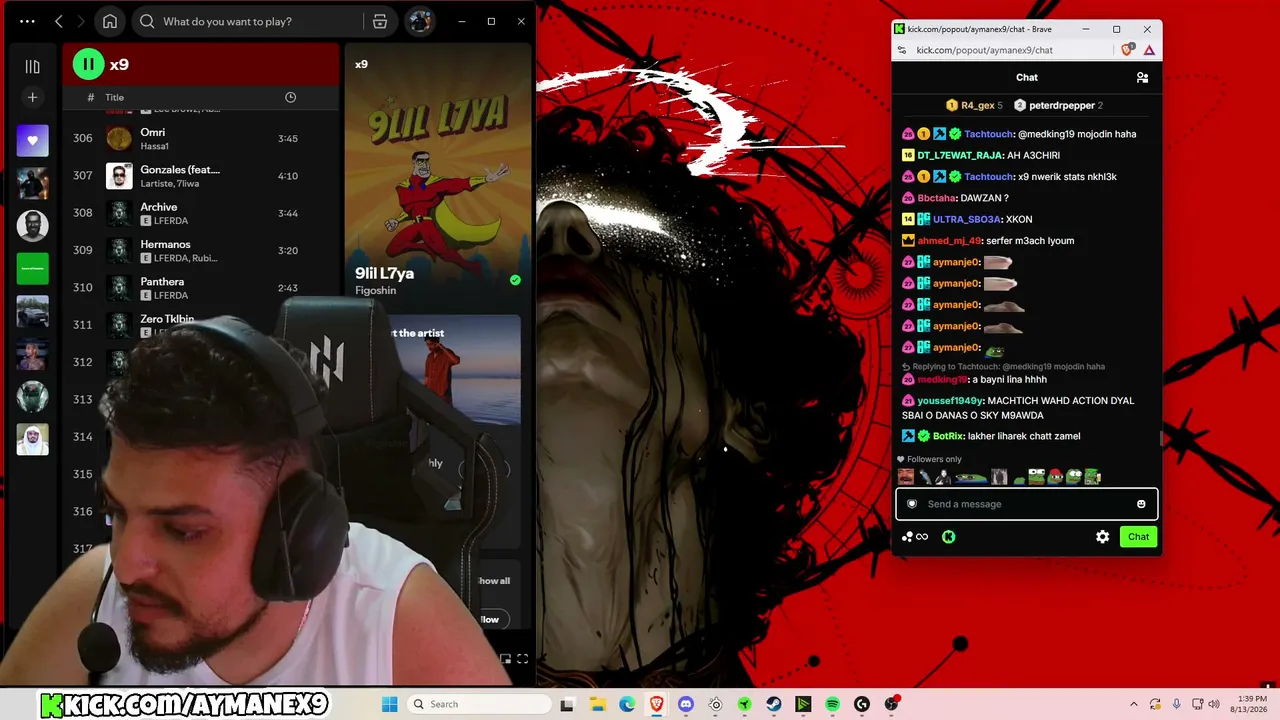Open Tachtouch's profile in stats message
Viewport: 1280px width, 720px height.
(989, 177)
